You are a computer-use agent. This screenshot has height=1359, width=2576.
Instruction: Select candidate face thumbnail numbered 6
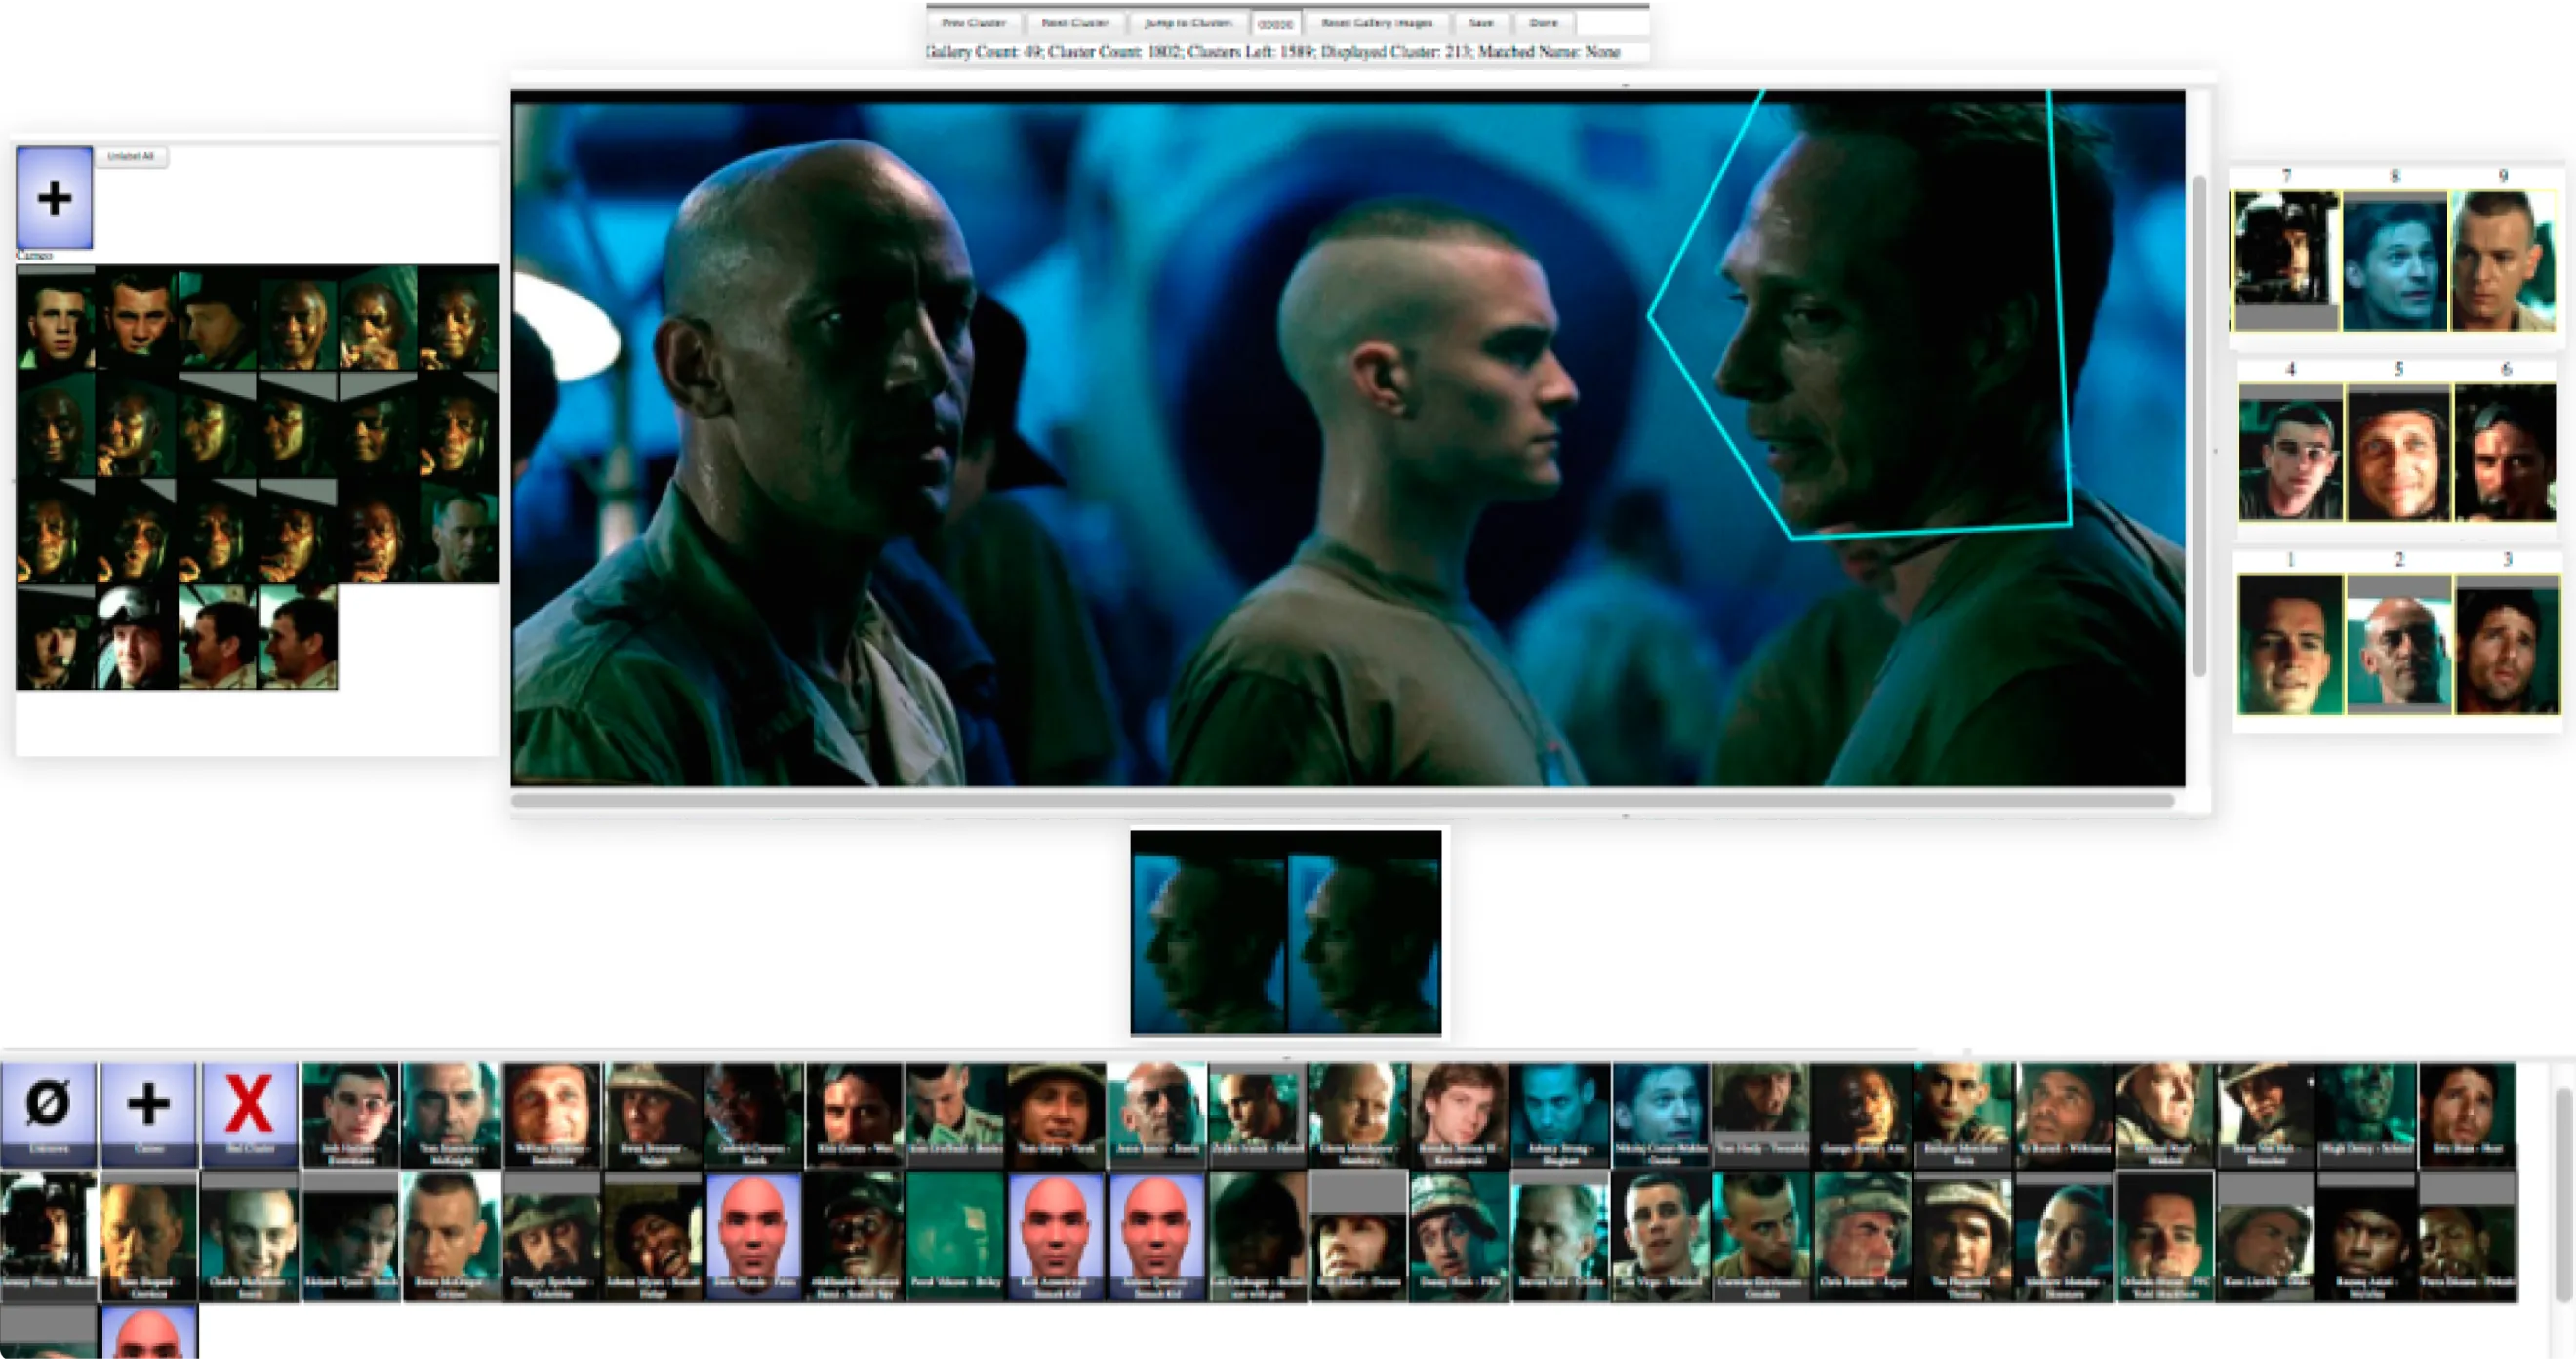[2506, 452]
